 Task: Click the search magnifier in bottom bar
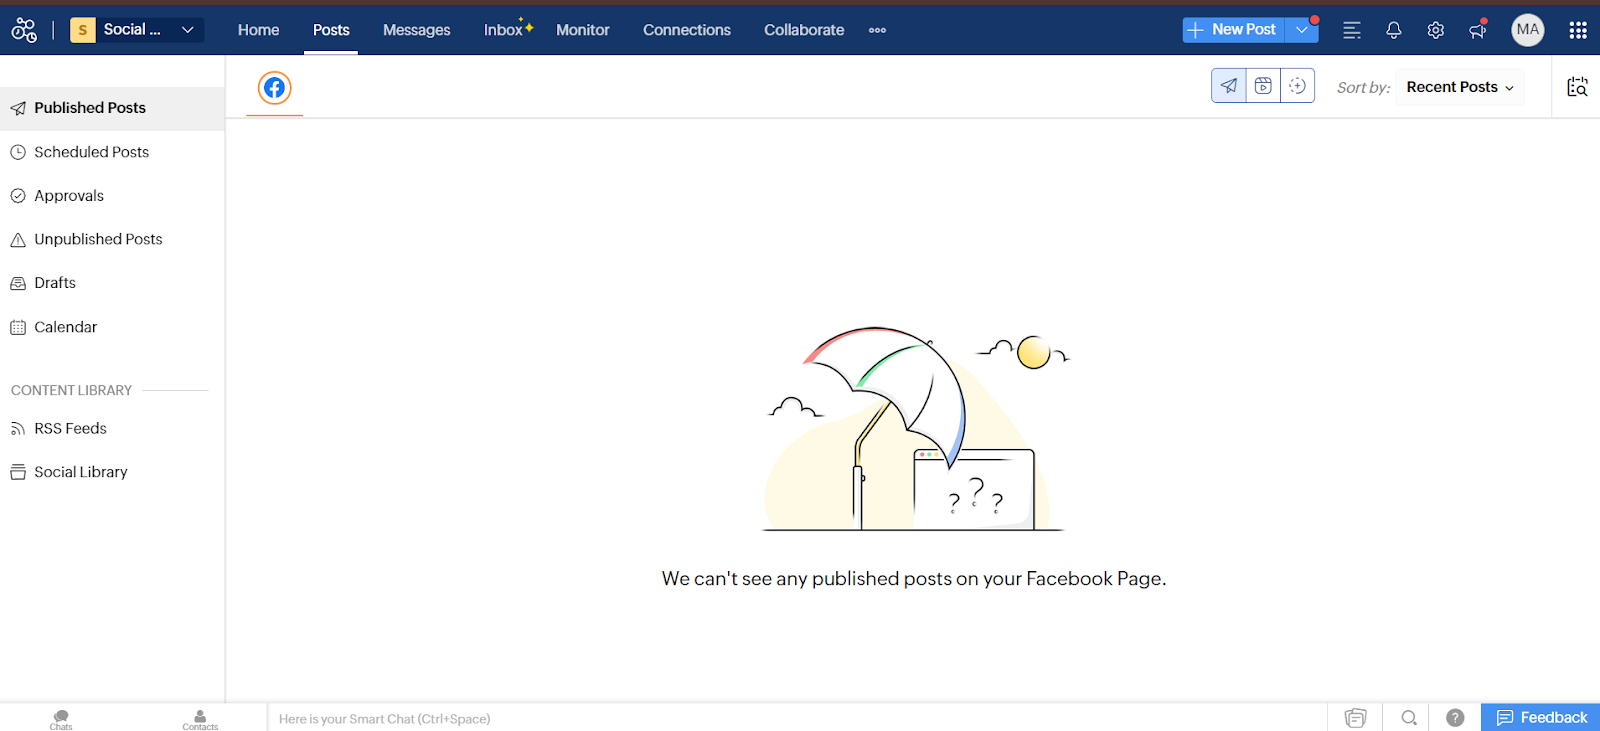[1409, 717]
